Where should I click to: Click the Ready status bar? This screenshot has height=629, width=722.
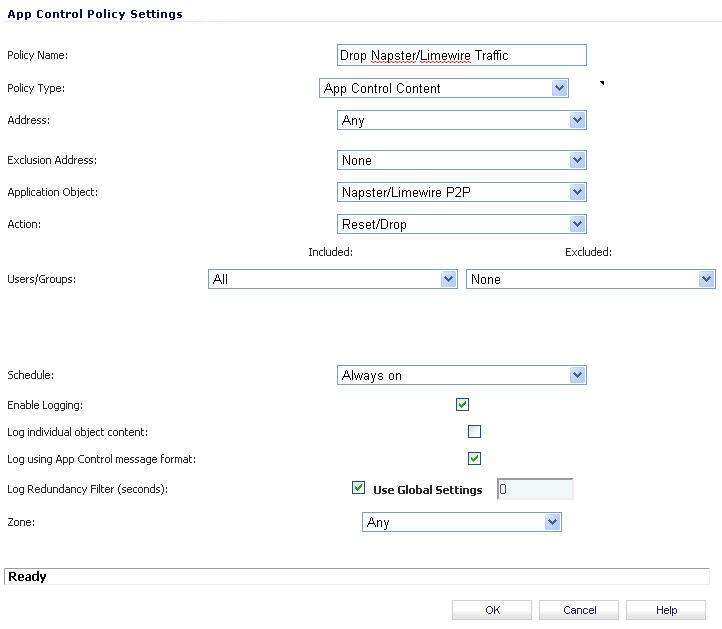click(357, 577)
